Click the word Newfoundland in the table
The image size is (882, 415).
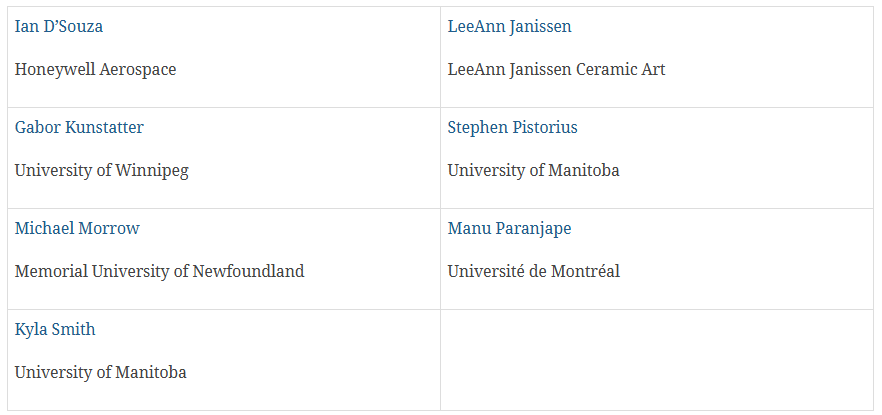[249, 272]
